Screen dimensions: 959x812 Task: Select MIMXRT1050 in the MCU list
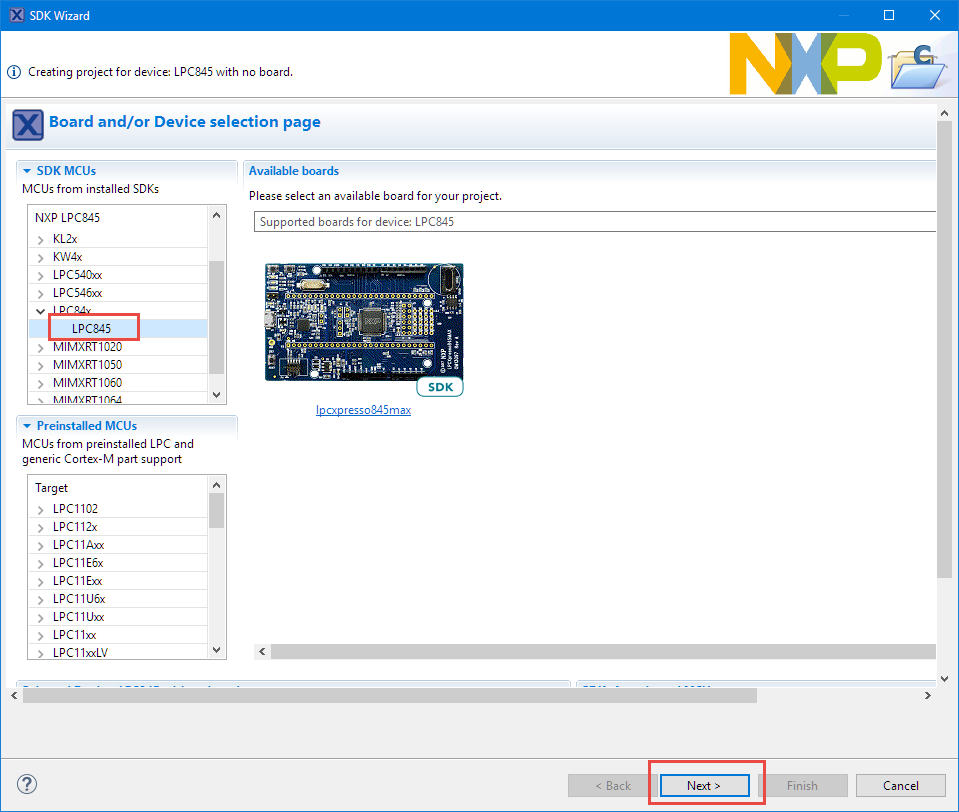point(87,365)
